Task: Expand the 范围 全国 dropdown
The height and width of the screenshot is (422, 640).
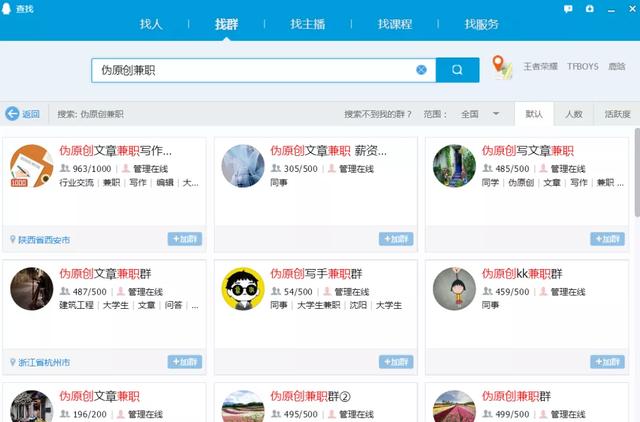Action: [x=495, y=114]
